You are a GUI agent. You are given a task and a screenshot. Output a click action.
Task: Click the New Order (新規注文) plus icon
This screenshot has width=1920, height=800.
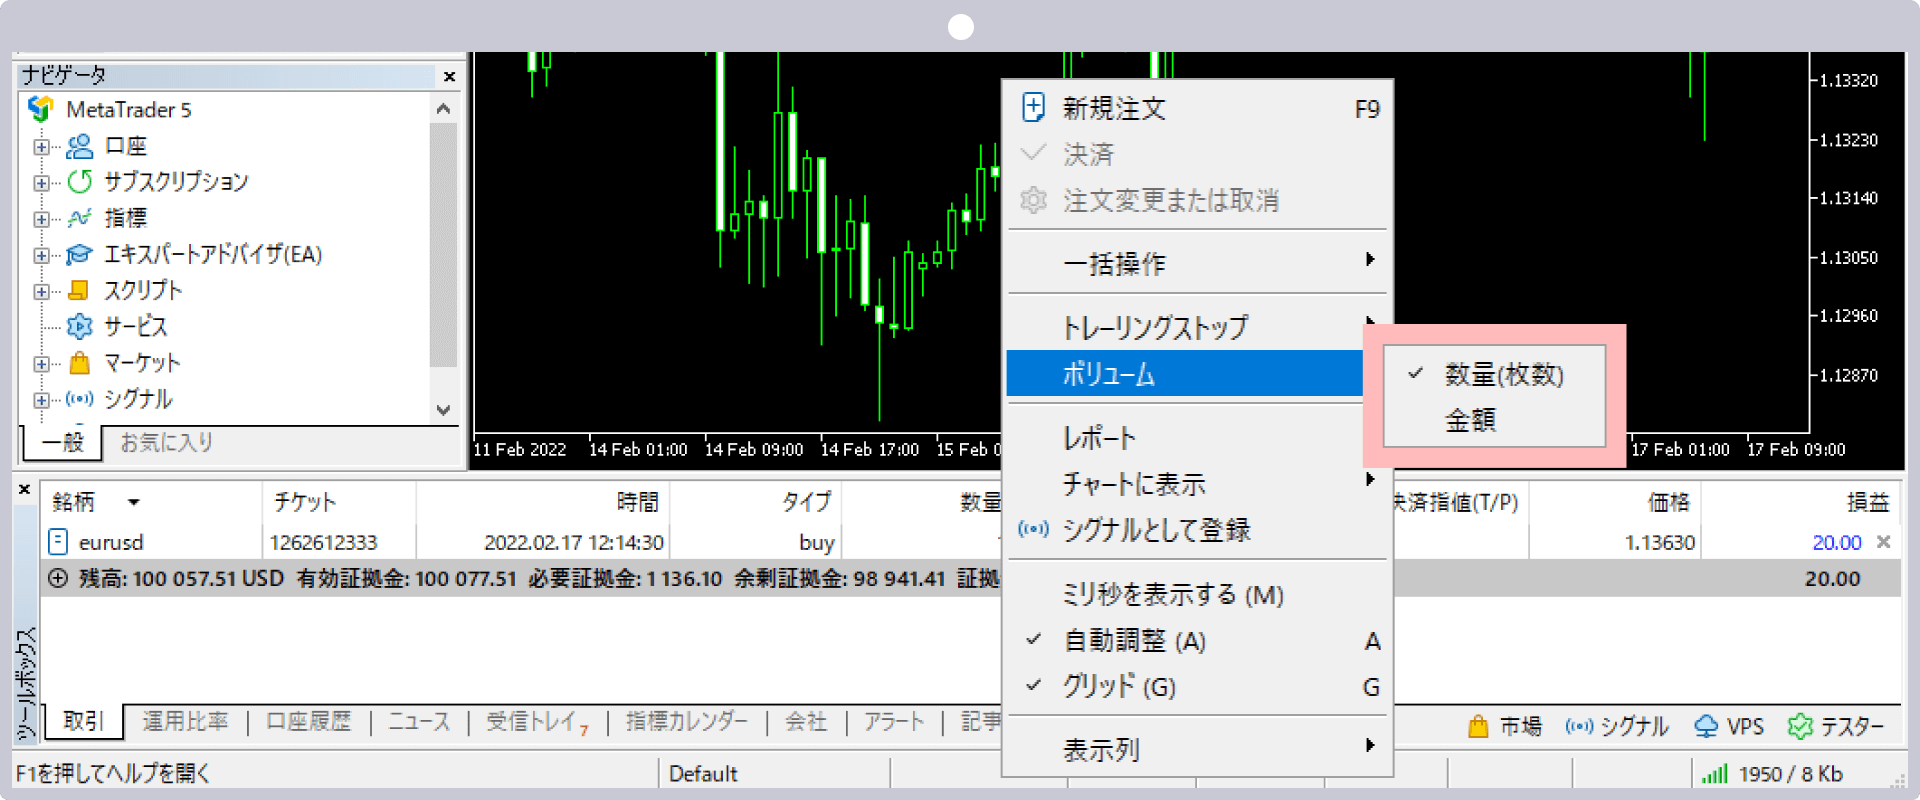pyautogui.click(x=1034, y=107)
